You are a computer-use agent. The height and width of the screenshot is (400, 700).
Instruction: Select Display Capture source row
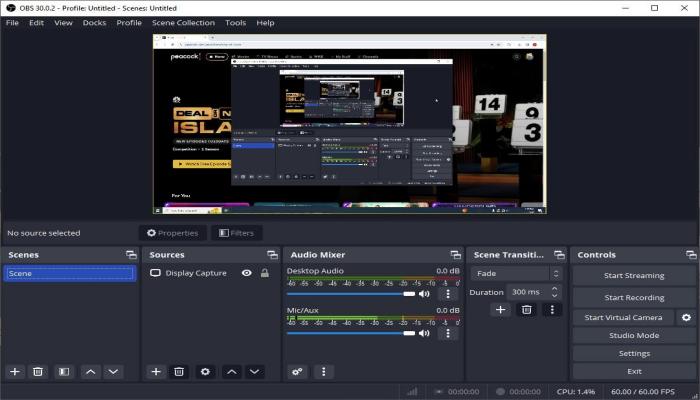(210, 273)
